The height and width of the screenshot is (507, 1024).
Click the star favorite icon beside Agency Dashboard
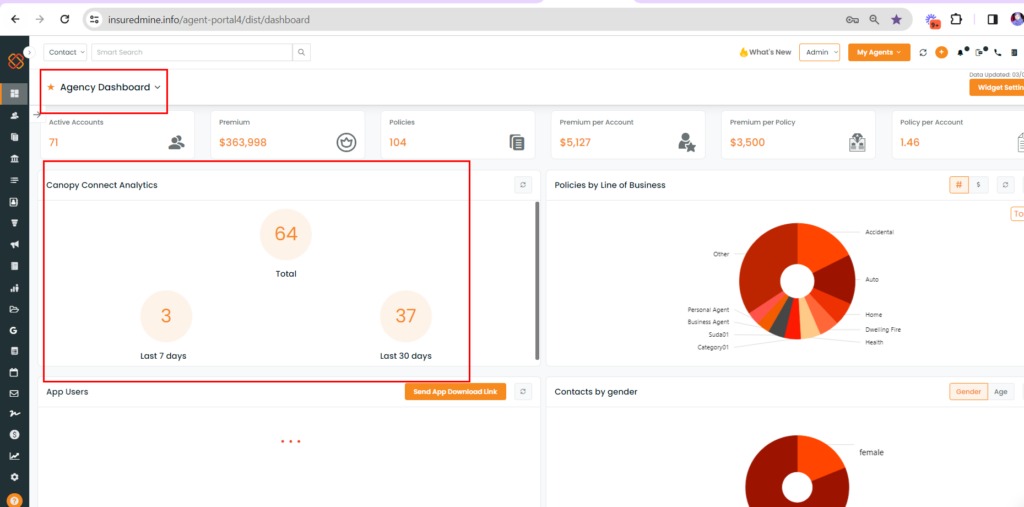point(51,87)
